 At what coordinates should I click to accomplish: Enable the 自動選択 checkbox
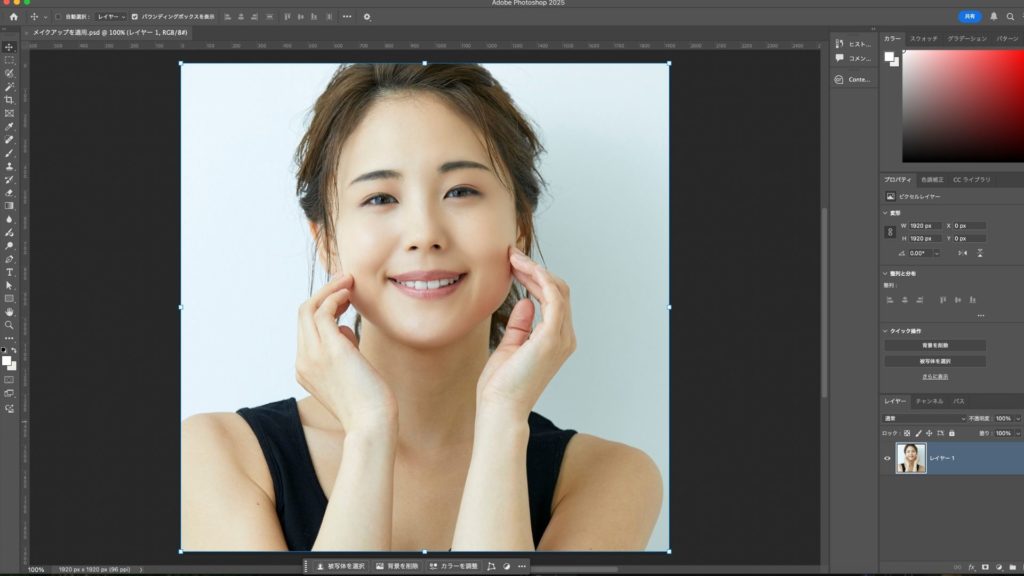point(58,17)
